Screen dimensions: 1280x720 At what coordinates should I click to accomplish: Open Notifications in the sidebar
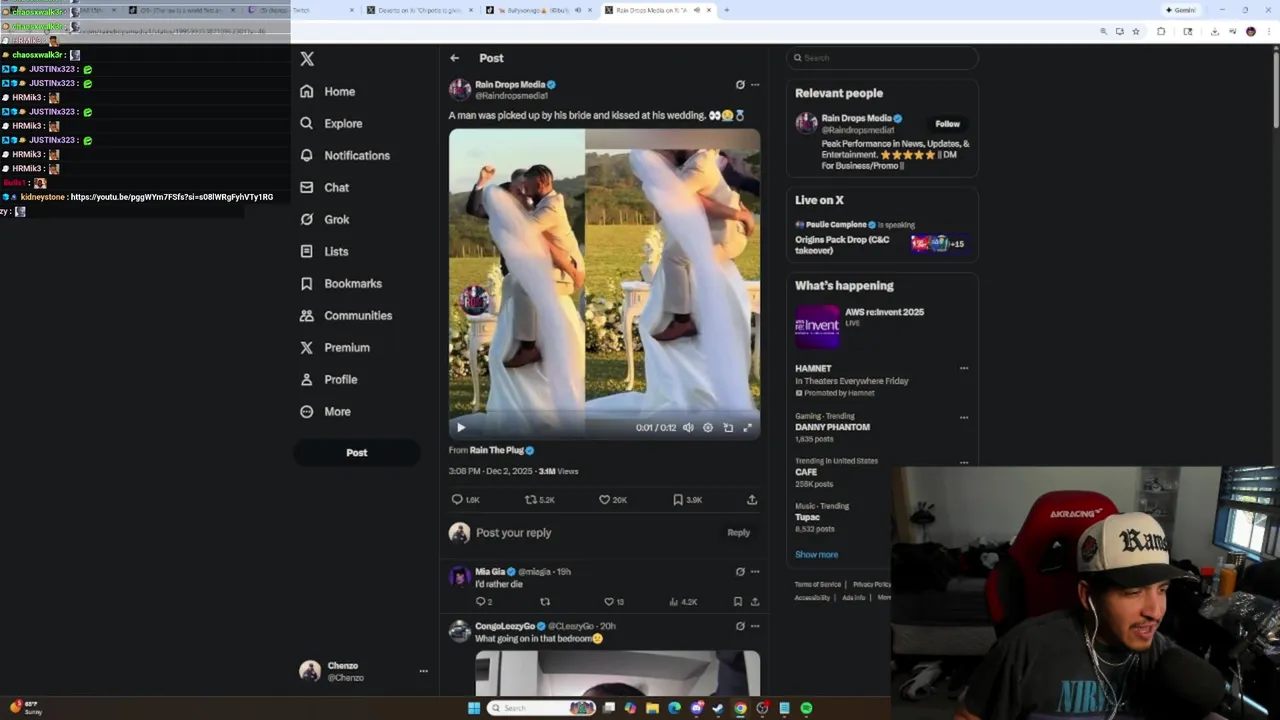[x=345, y=155]
